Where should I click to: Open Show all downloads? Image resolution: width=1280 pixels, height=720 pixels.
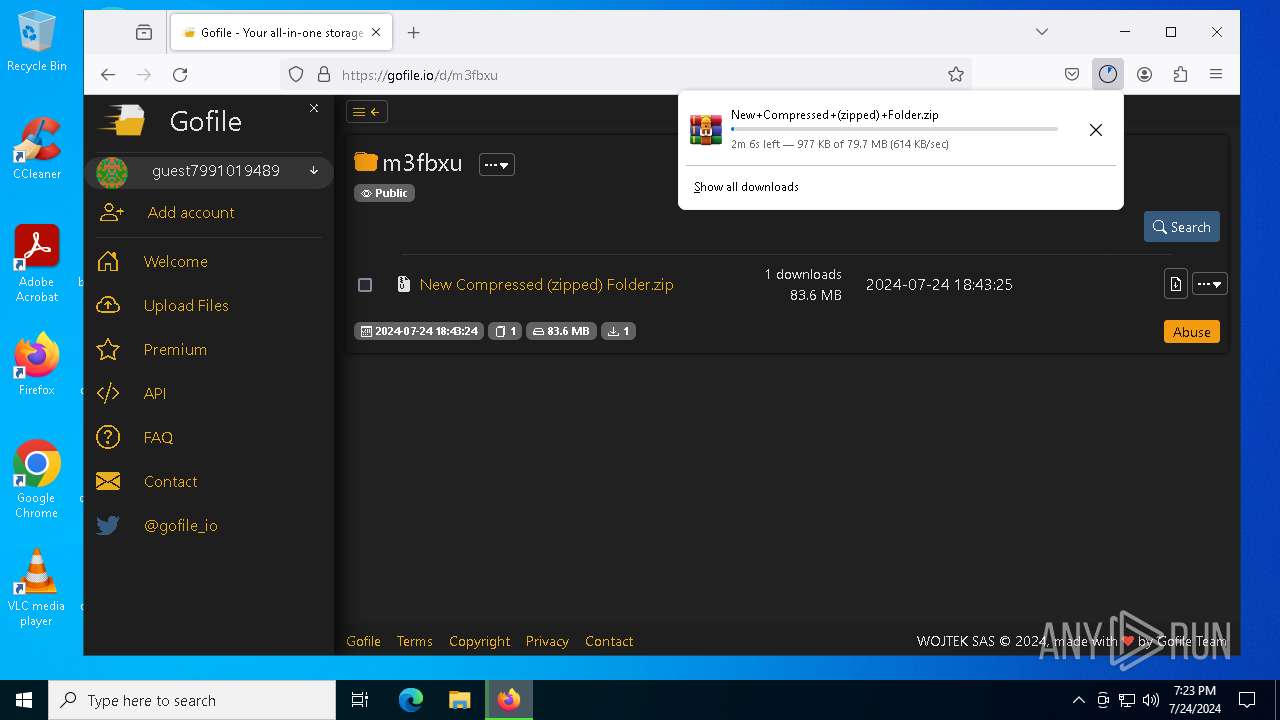coord(746,187)
